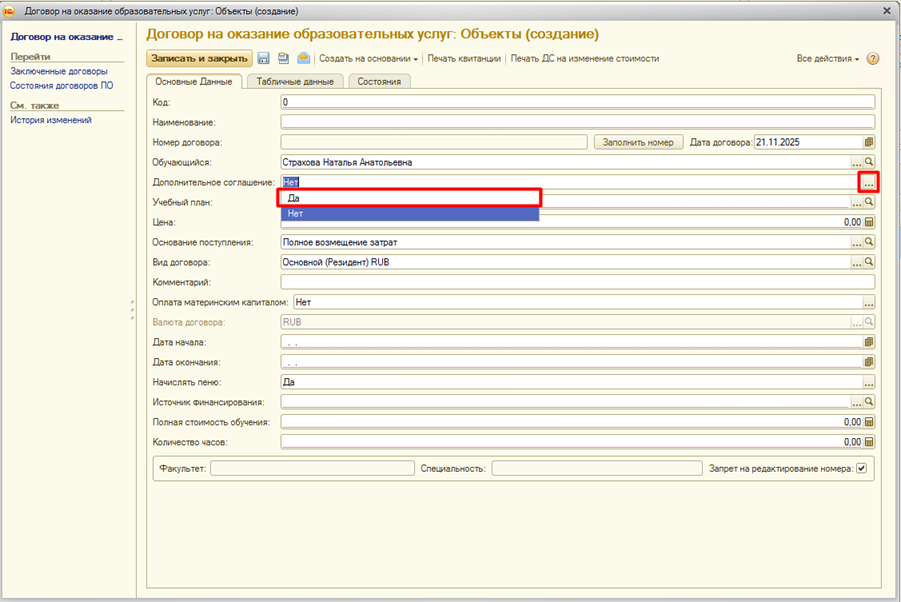Switch to the Табличные данные tab

coord(294,82)
